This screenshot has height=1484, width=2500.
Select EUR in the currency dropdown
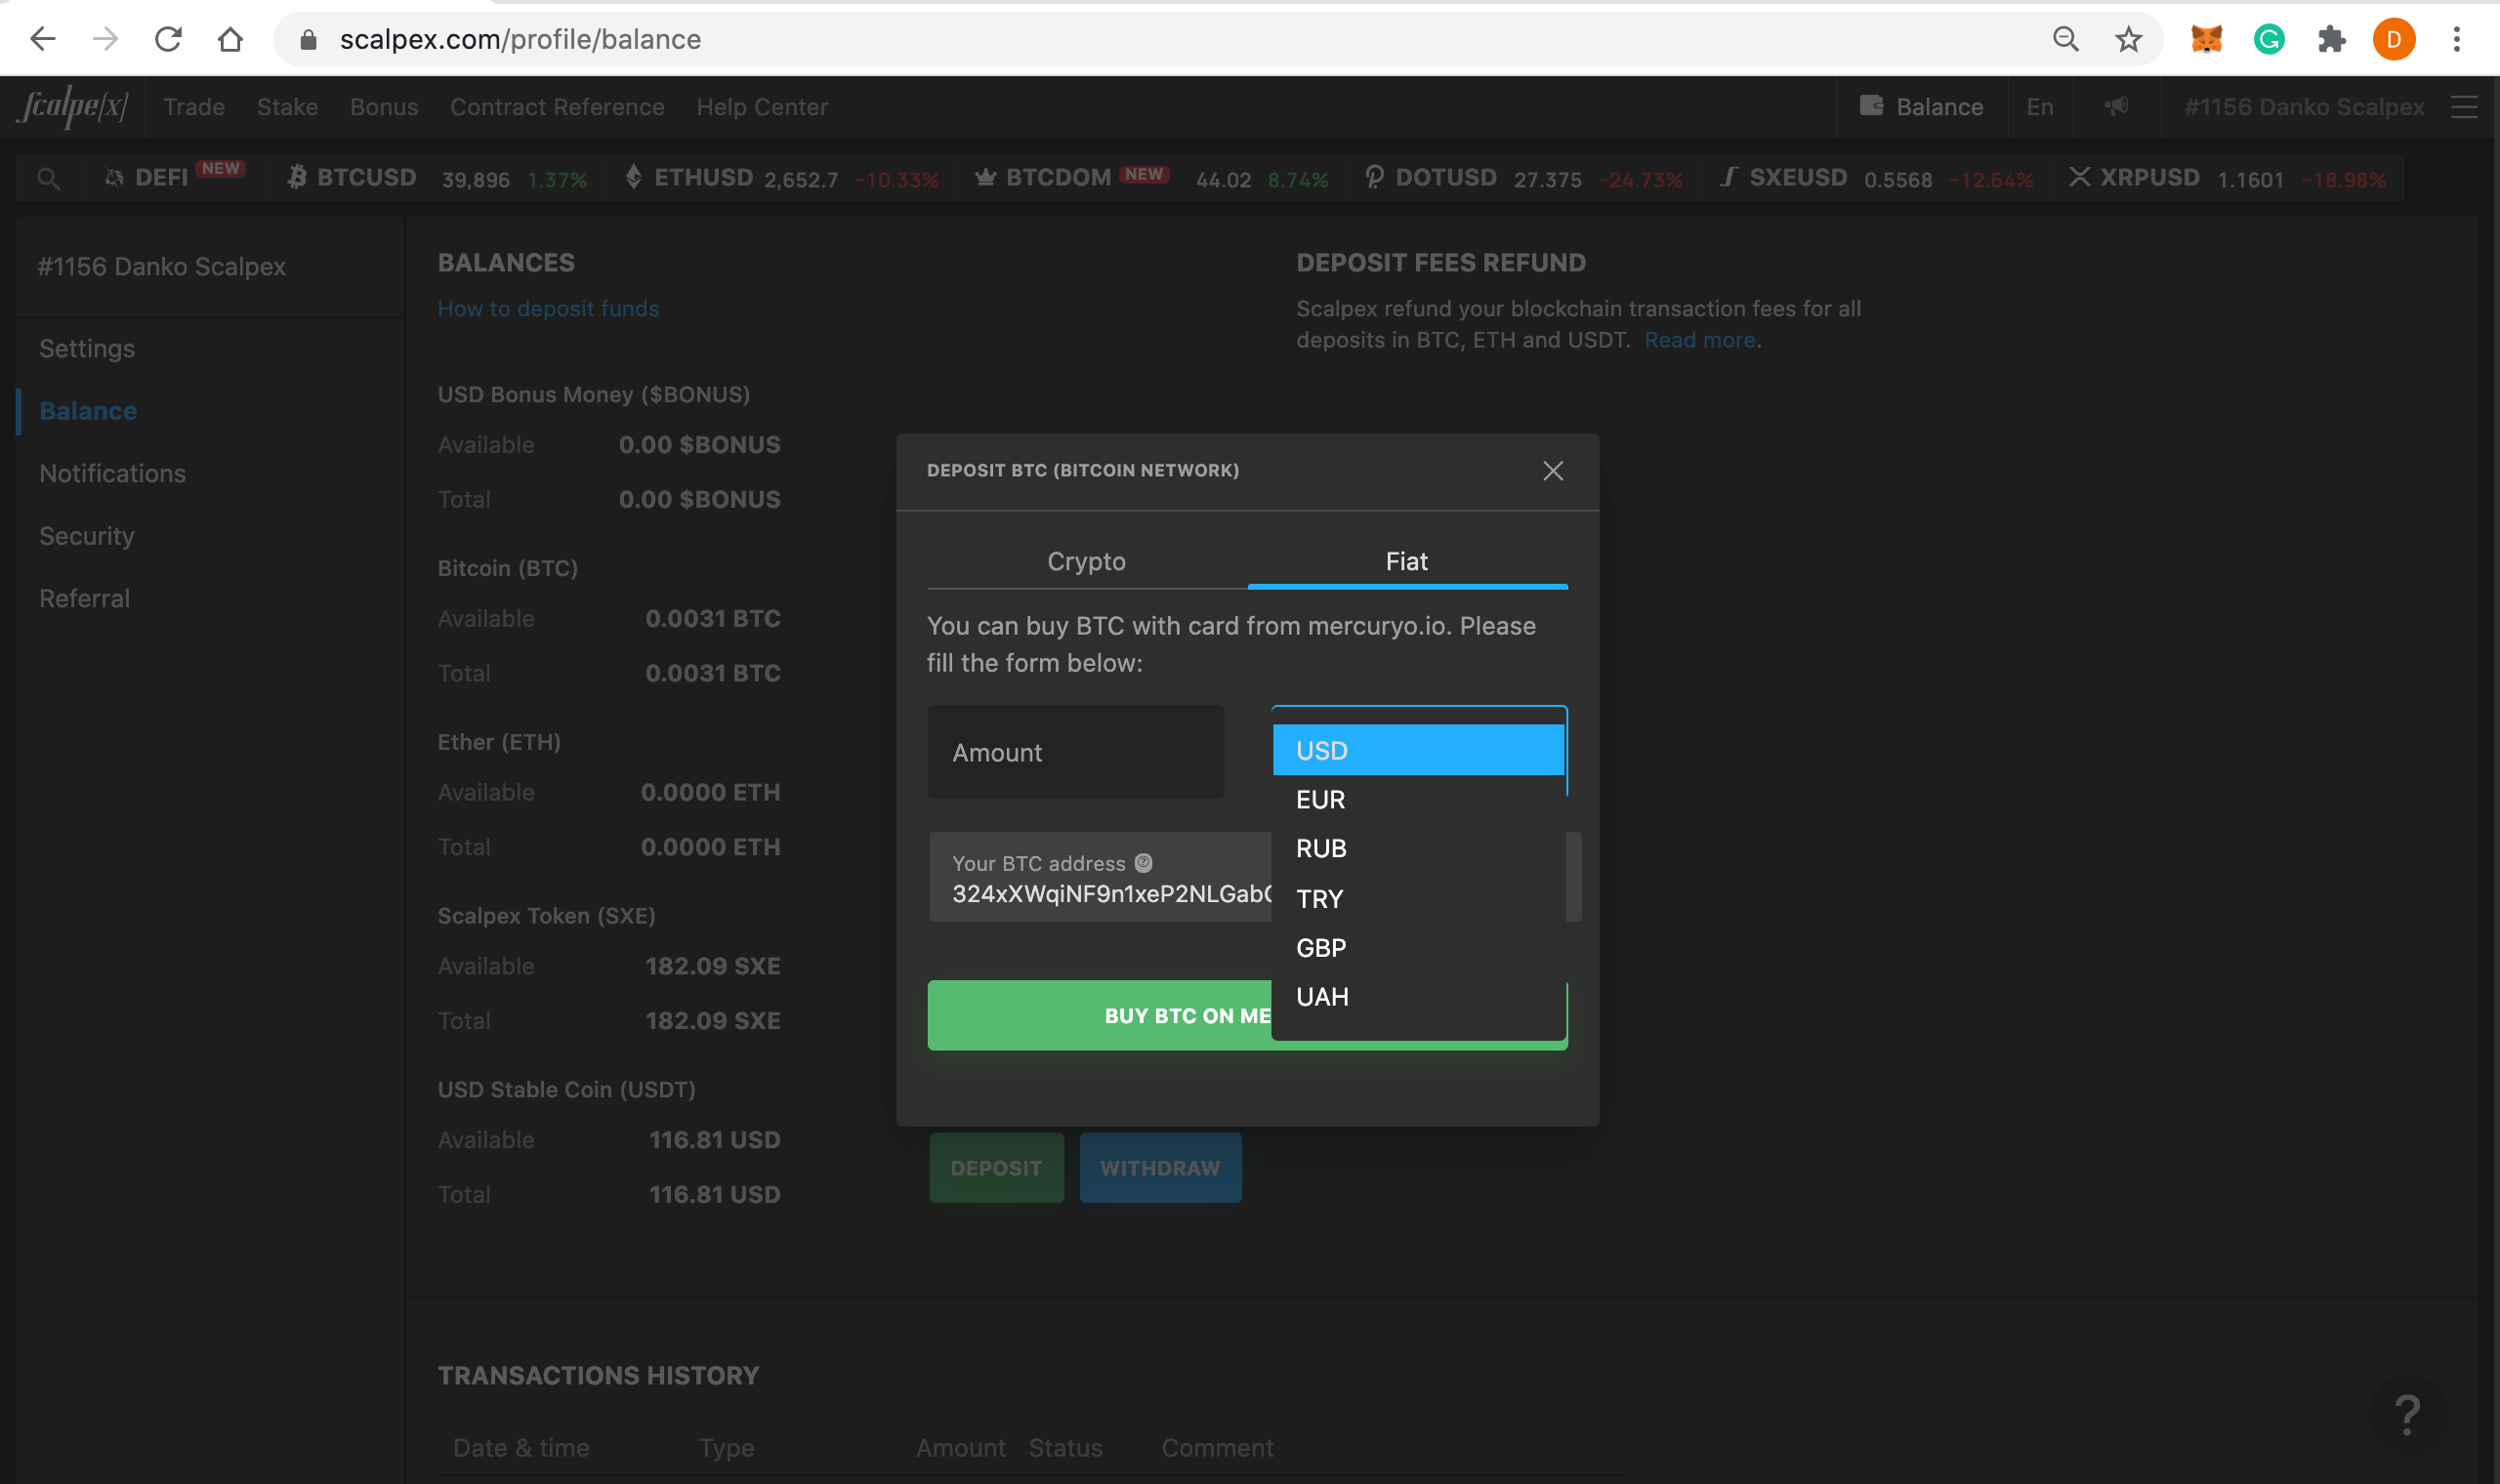(1418, 799)
